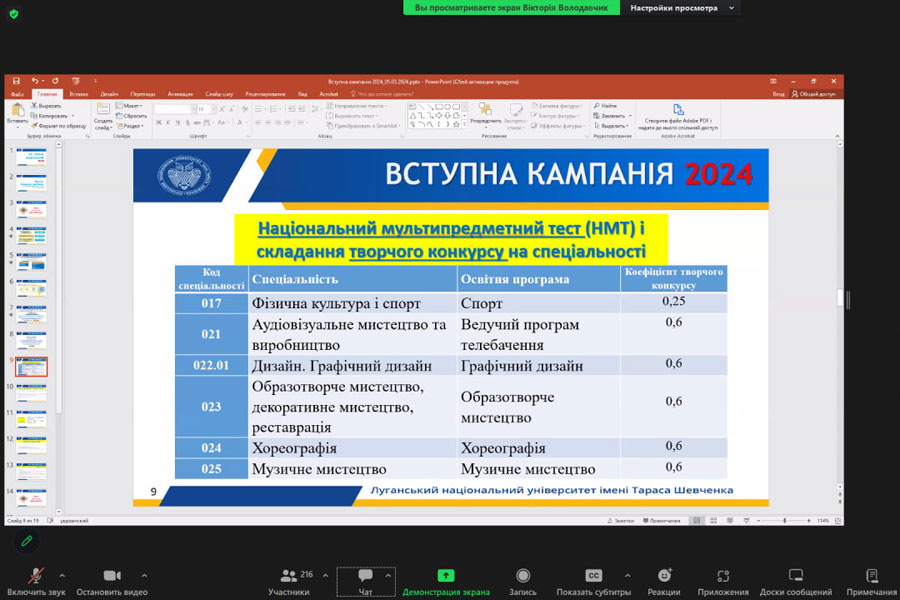The image size is (900, 600).
Task: Click the Общий доступ share button
Action: (x=815, y=94)
